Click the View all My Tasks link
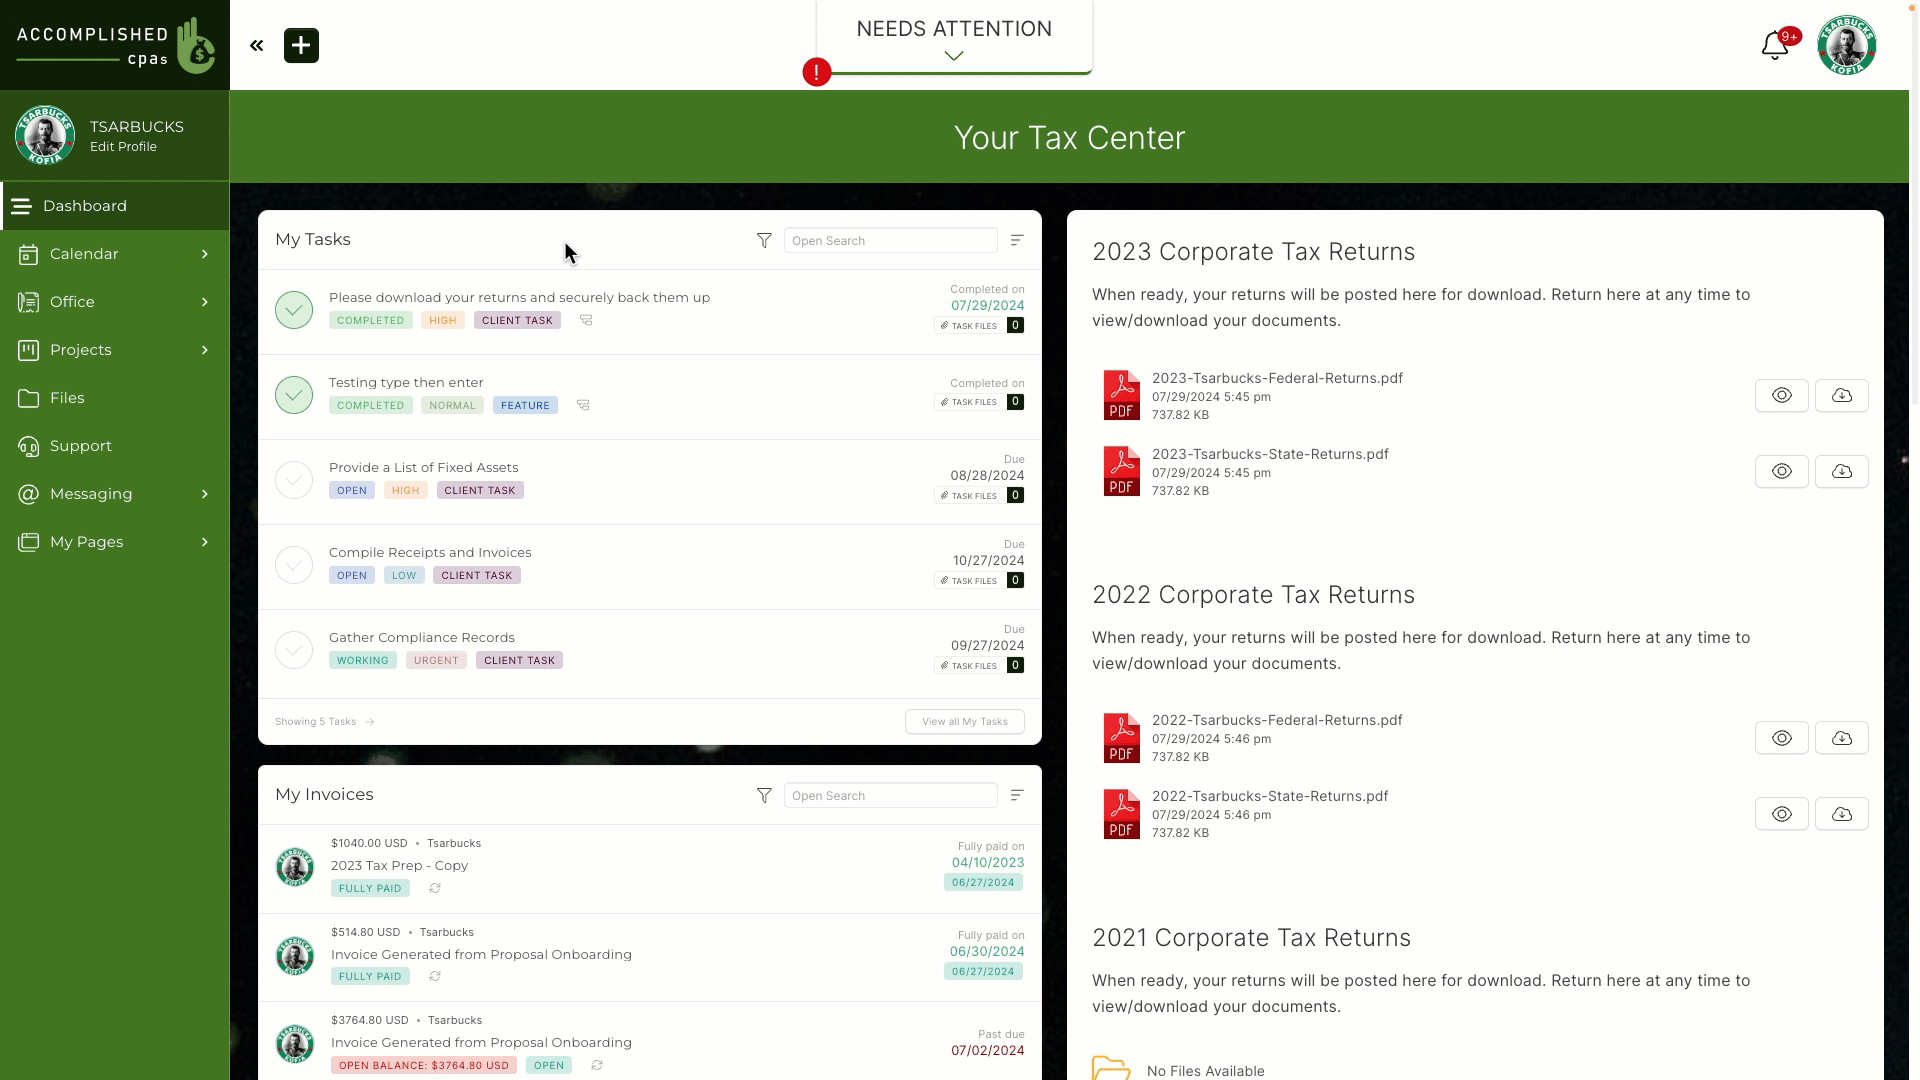The height and width of the screenshot is (1080, 1920). tap(964, 721)
